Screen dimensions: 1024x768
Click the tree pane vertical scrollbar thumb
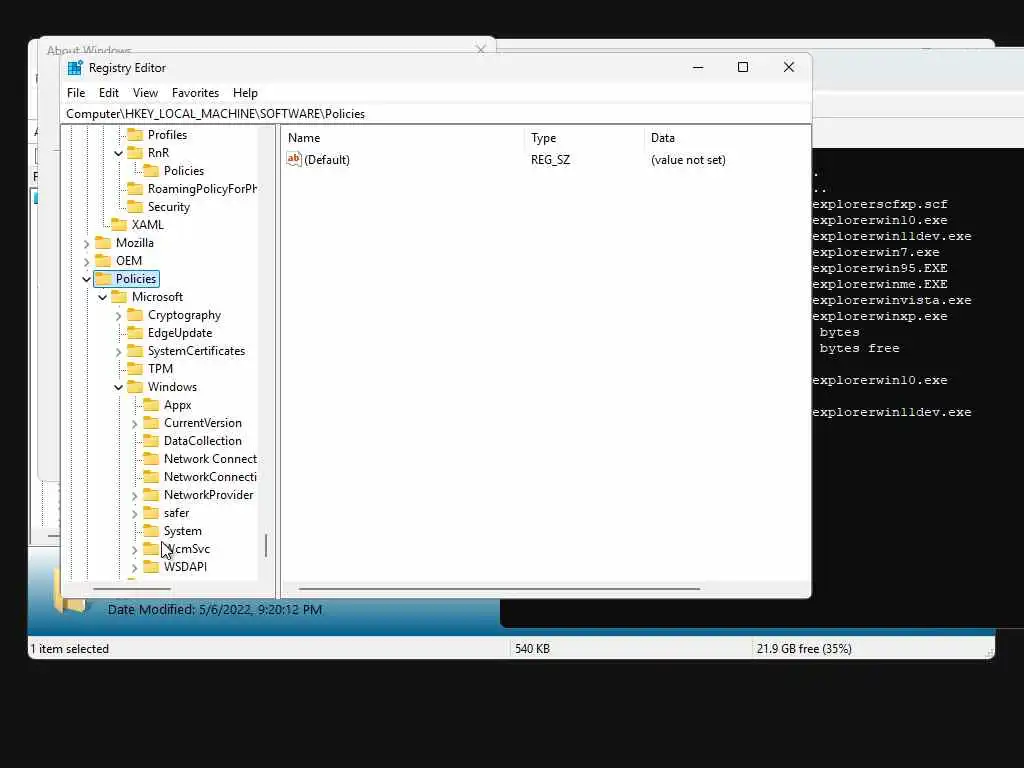266,546
